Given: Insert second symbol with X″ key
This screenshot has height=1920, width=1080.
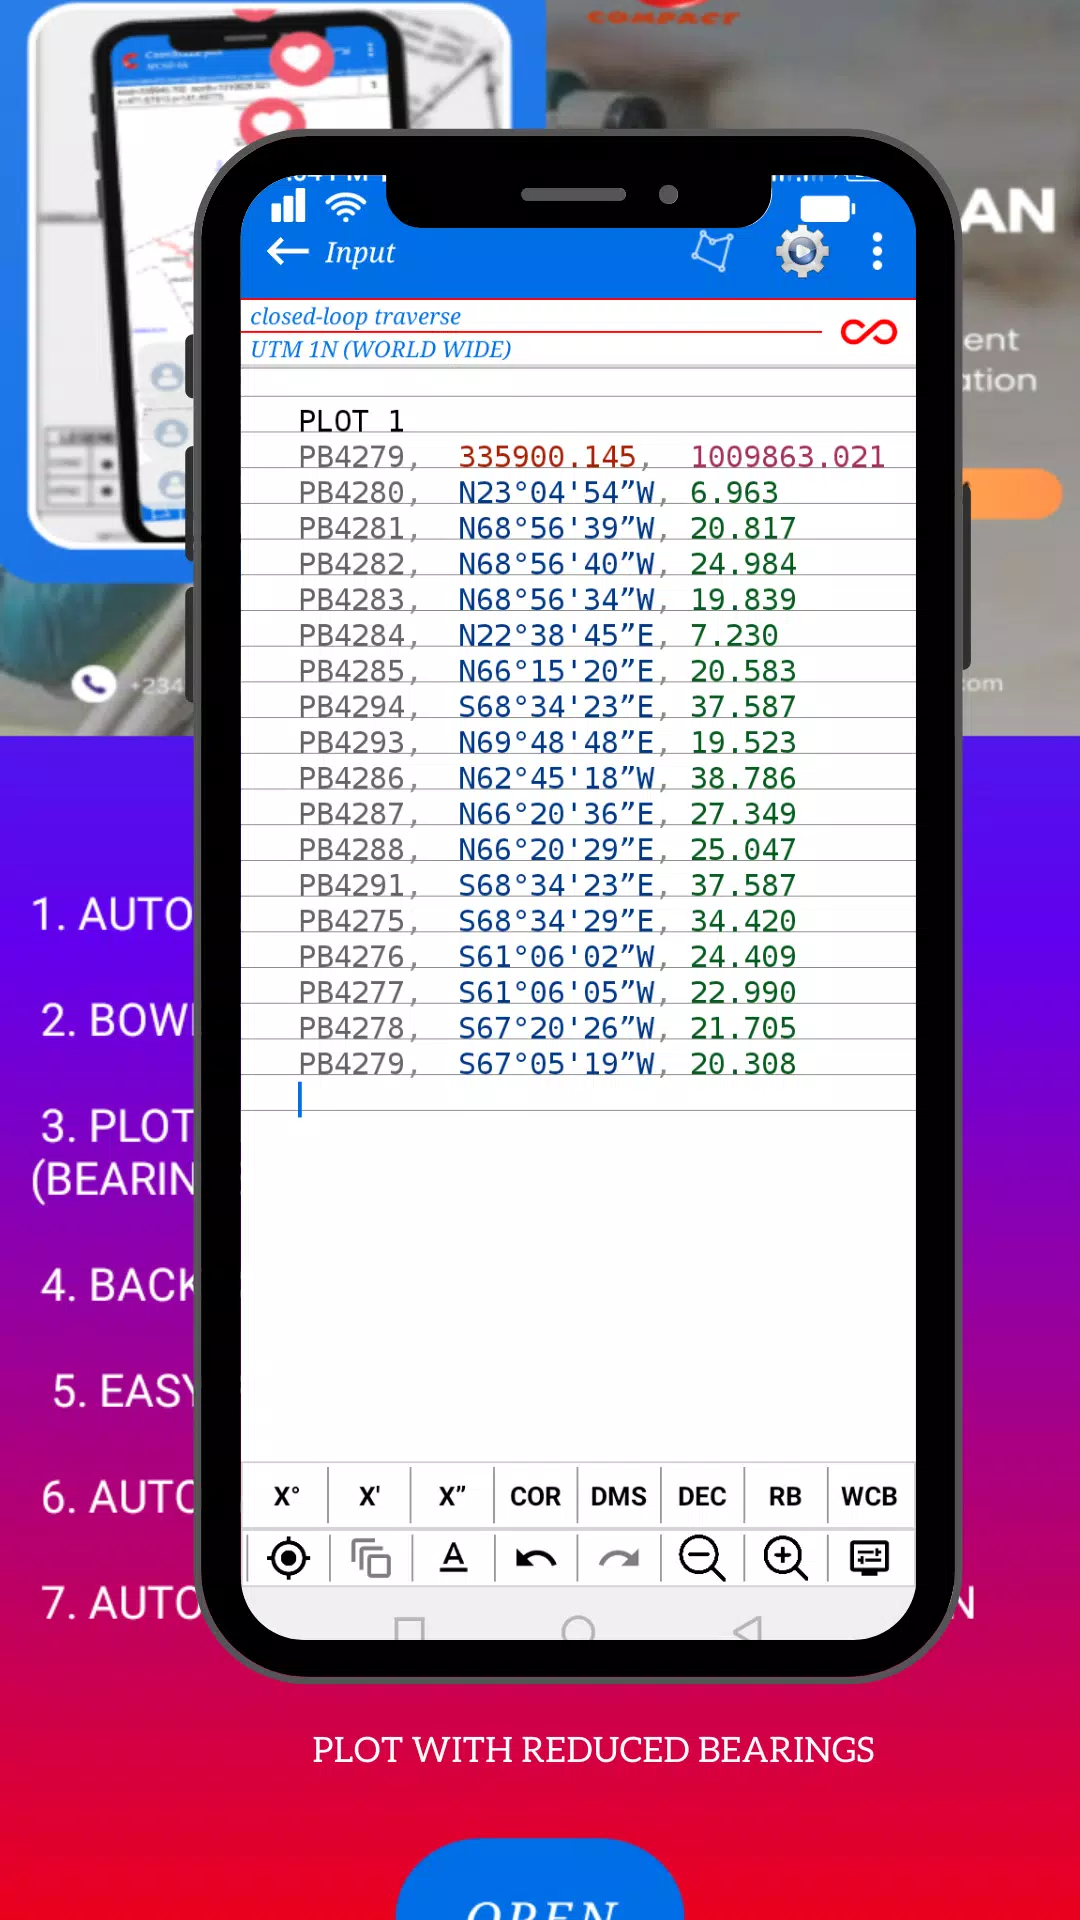Looking at the screenshot, I should 452,1496.
